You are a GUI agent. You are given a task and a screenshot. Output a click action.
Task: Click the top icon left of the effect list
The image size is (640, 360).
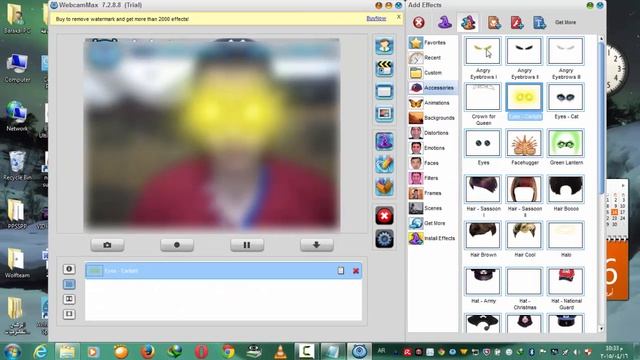(69, 269)
